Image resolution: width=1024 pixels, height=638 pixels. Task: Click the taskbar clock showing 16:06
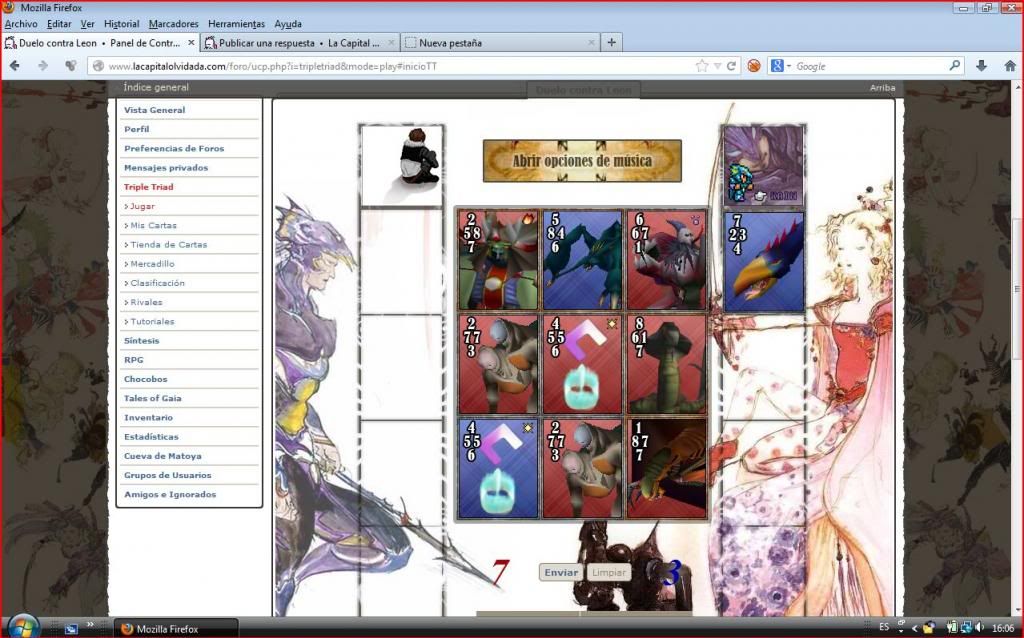click(1002, 628)
